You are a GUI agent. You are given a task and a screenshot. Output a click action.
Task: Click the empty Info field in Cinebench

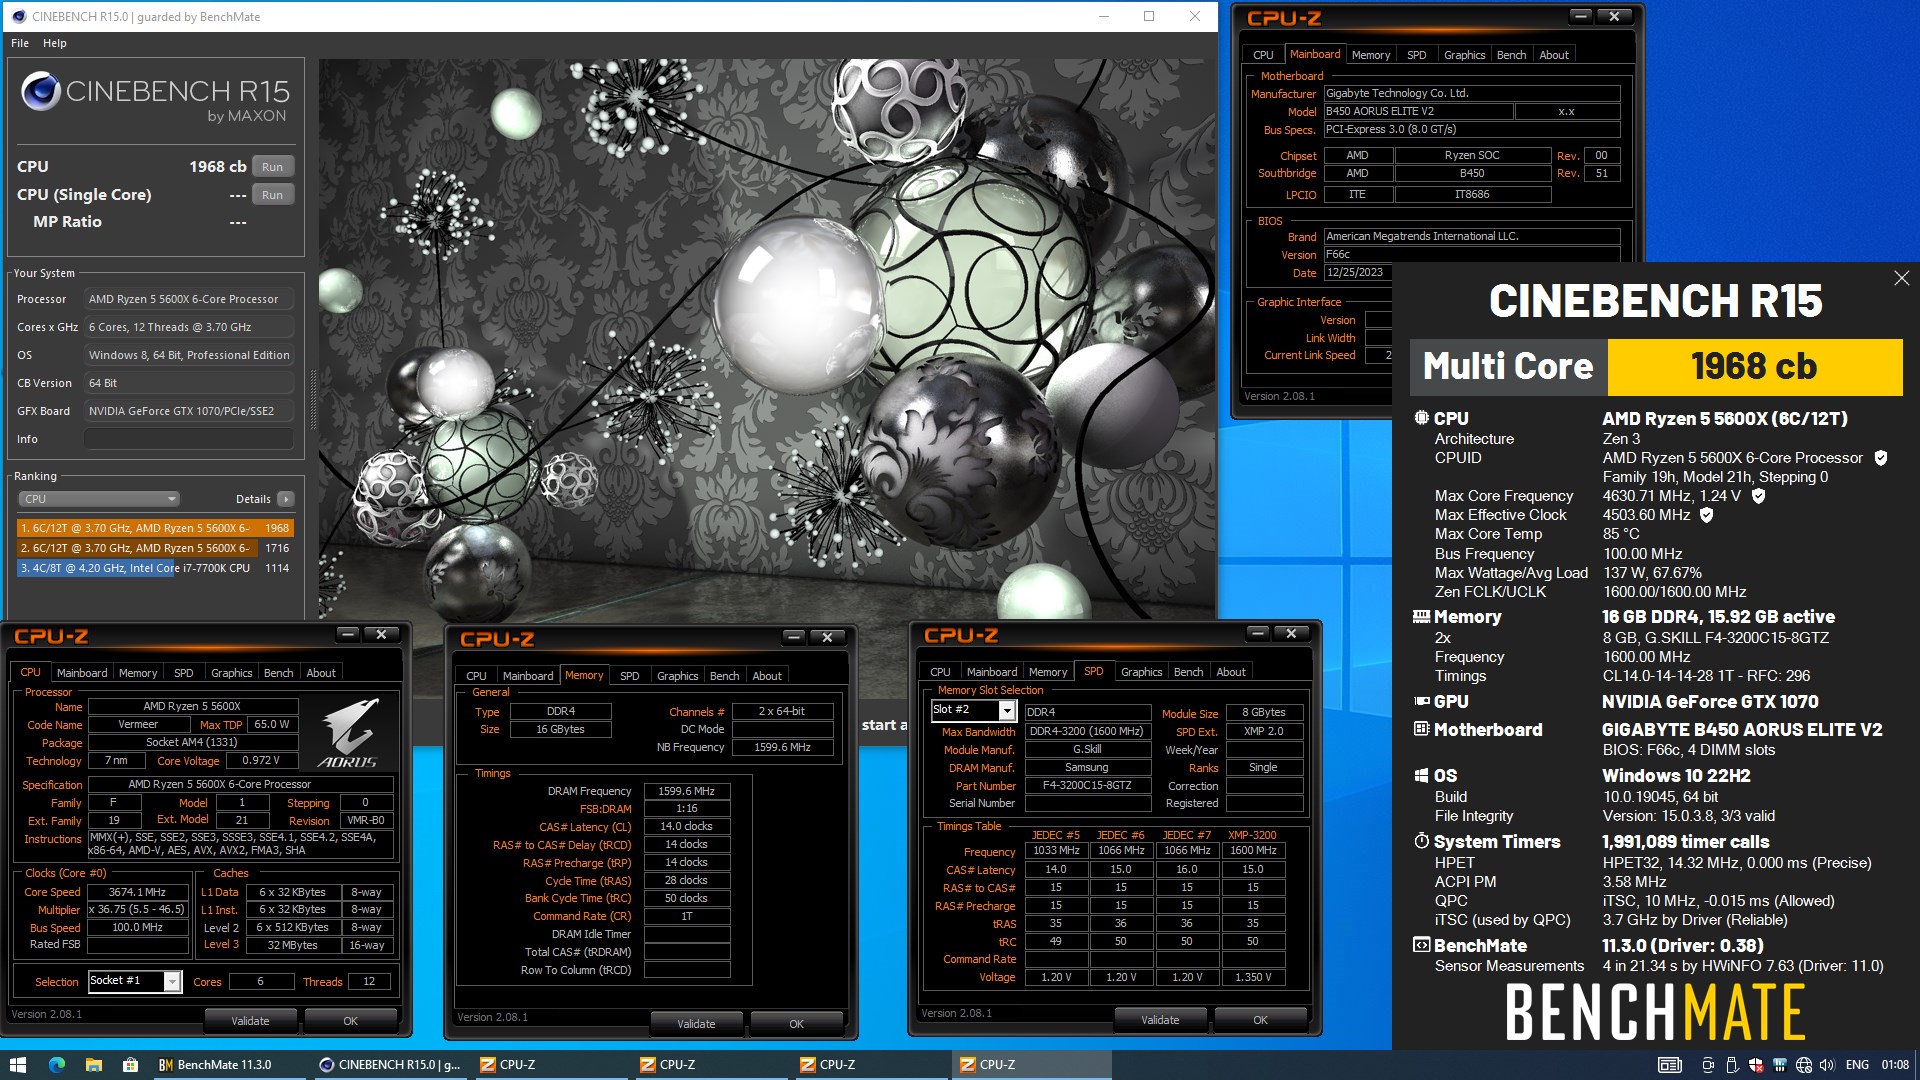tap(188, 439)
